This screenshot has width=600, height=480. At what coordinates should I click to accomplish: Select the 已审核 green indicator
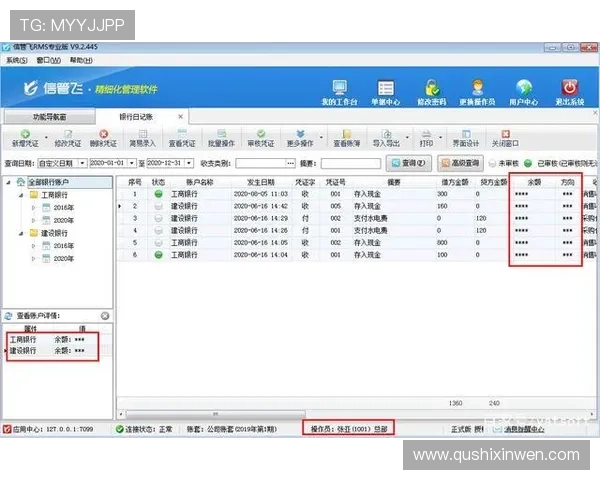pos(528,163)
